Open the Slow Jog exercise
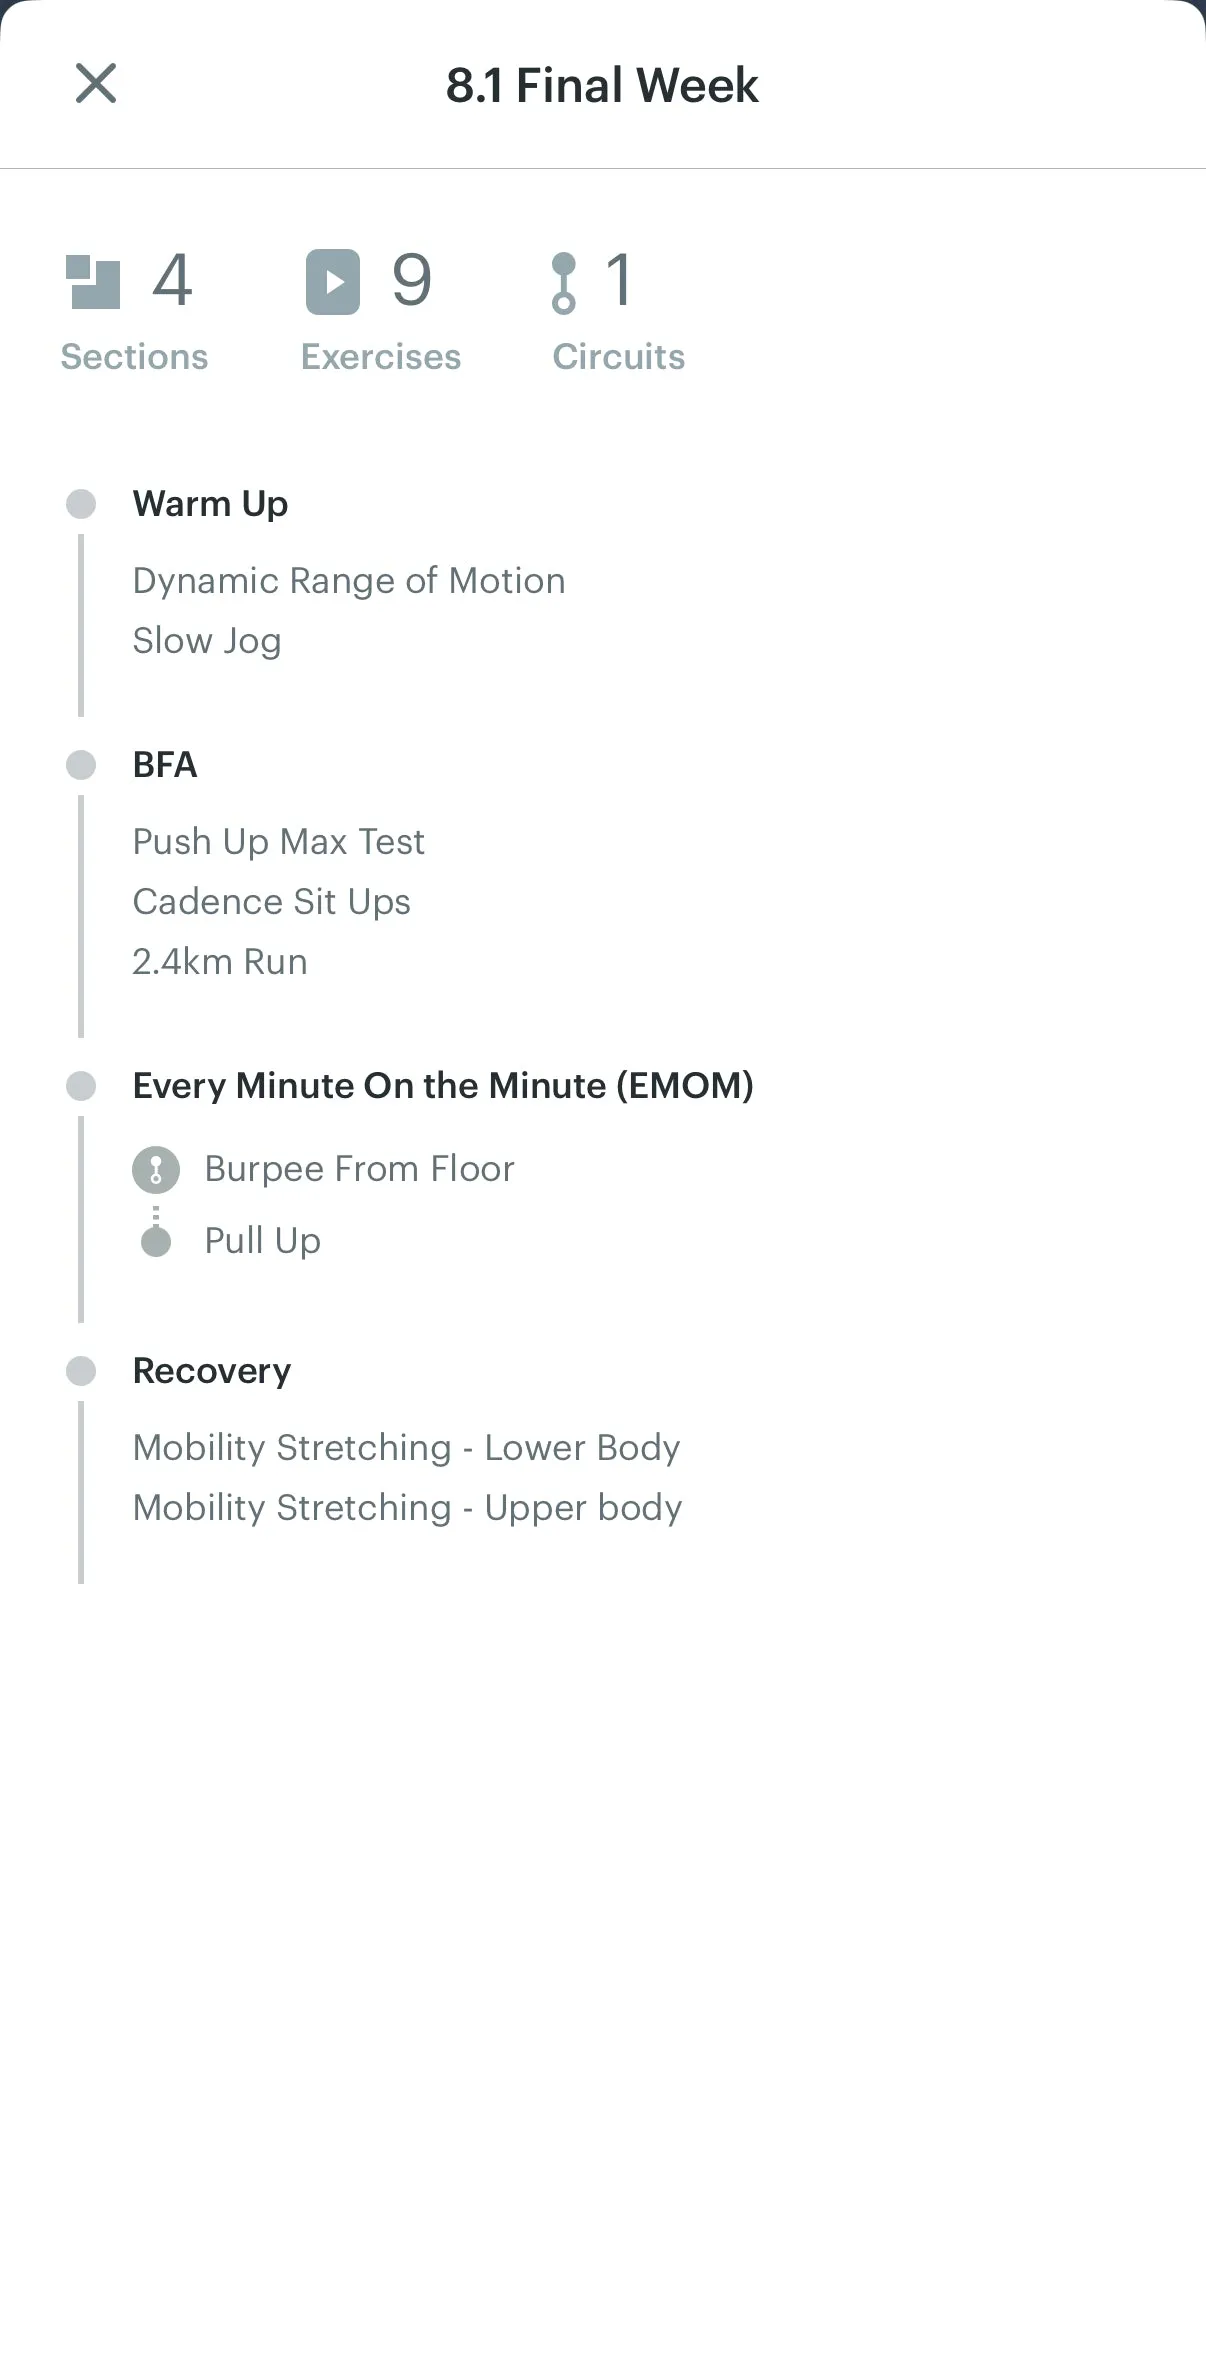Screen dimensions: 1206x2359 point(207,641)
